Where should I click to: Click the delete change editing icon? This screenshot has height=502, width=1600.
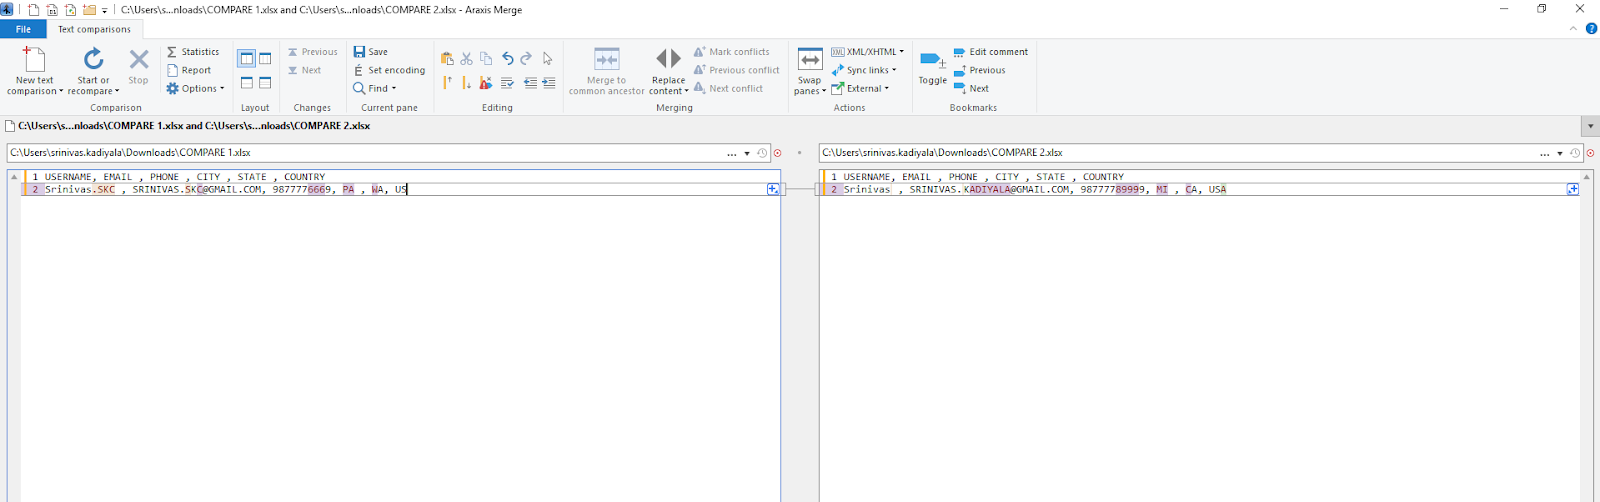[486, 83]
